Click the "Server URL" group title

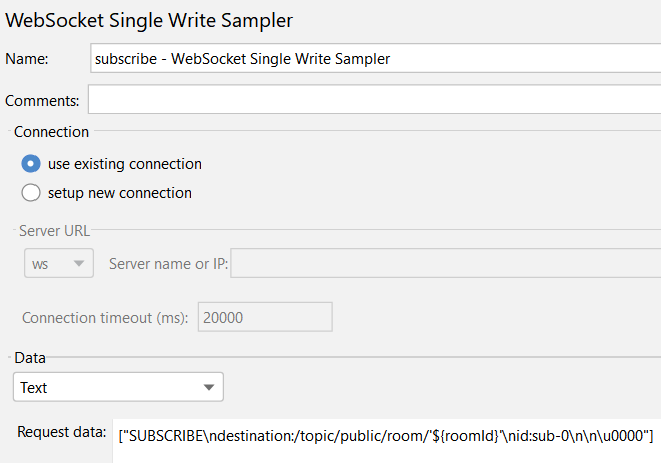(x=56, y=231)
